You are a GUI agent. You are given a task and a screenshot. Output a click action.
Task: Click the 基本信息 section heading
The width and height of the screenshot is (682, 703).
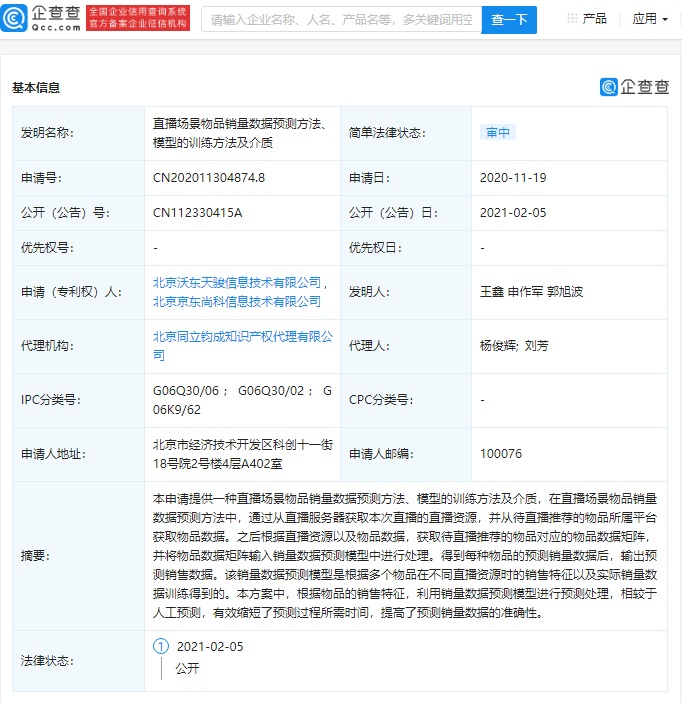click(36, 87)
